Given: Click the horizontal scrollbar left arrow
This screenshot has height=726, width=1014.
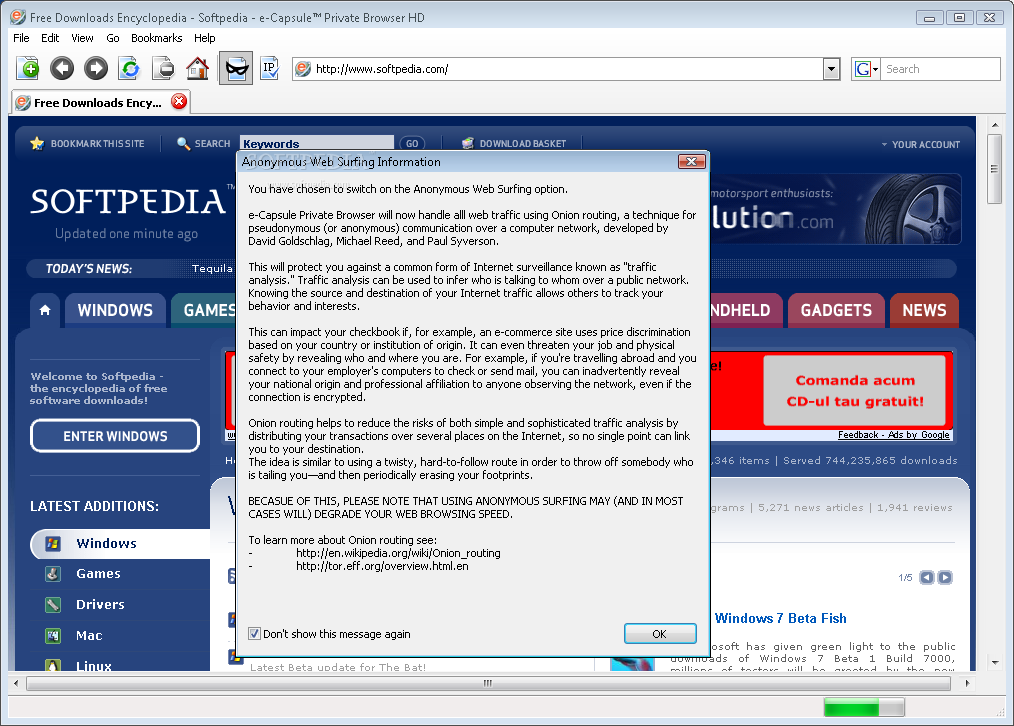Looking at the screenshot, I should (x=16, y=683).
